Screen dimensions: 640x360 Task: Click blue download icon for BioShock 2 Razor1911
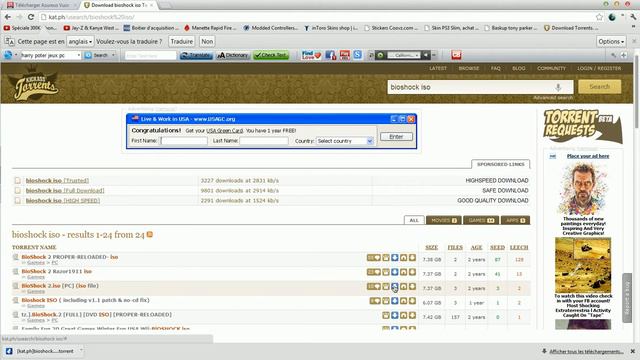[x=394, y=272]
